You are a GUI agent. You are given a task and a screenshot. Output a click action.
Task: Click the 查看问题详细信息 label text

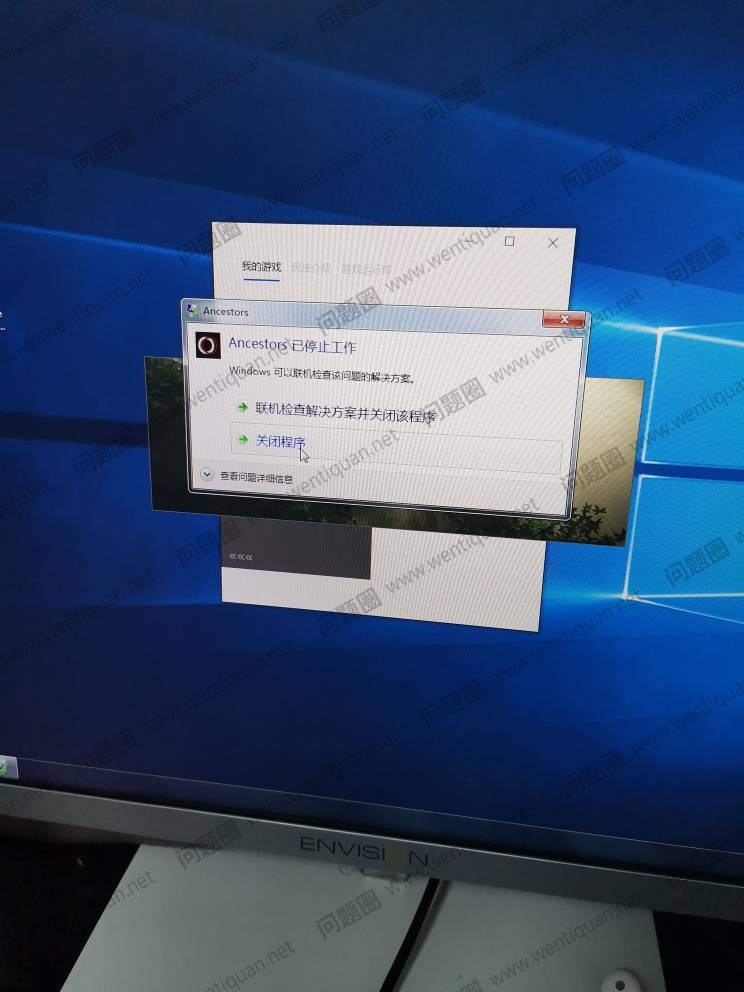[x=256, y=478]
